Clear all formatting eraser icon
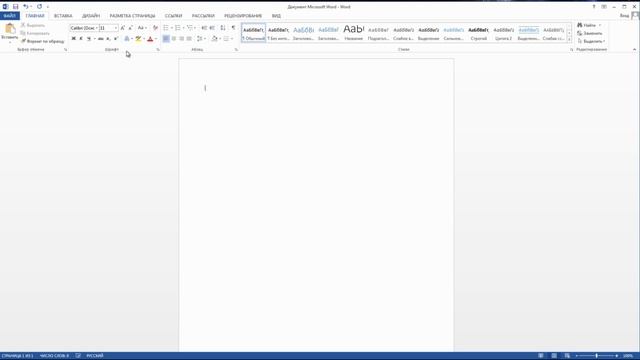Image resolution: width=640 pixels, height=360 pixels. [x=155, y=28]
